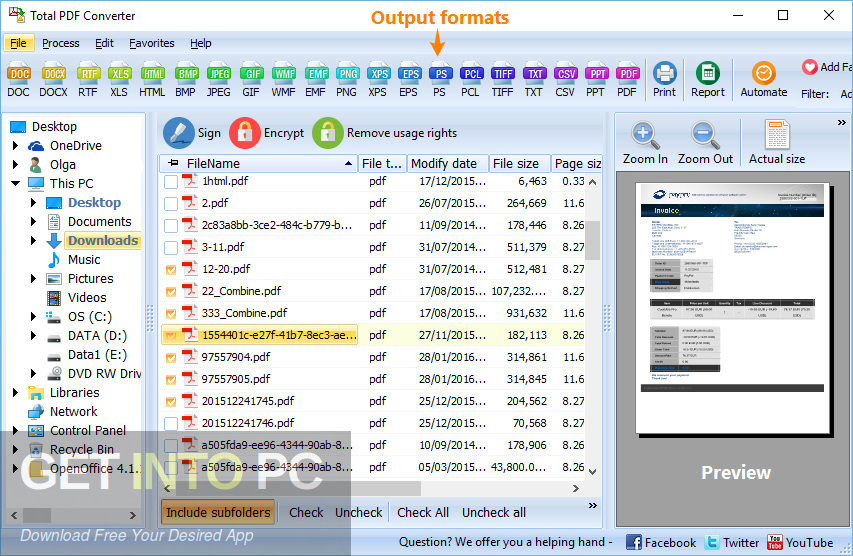The image size is (853, 556).
Task: Select TXT output format
Action: pos(534,81)
